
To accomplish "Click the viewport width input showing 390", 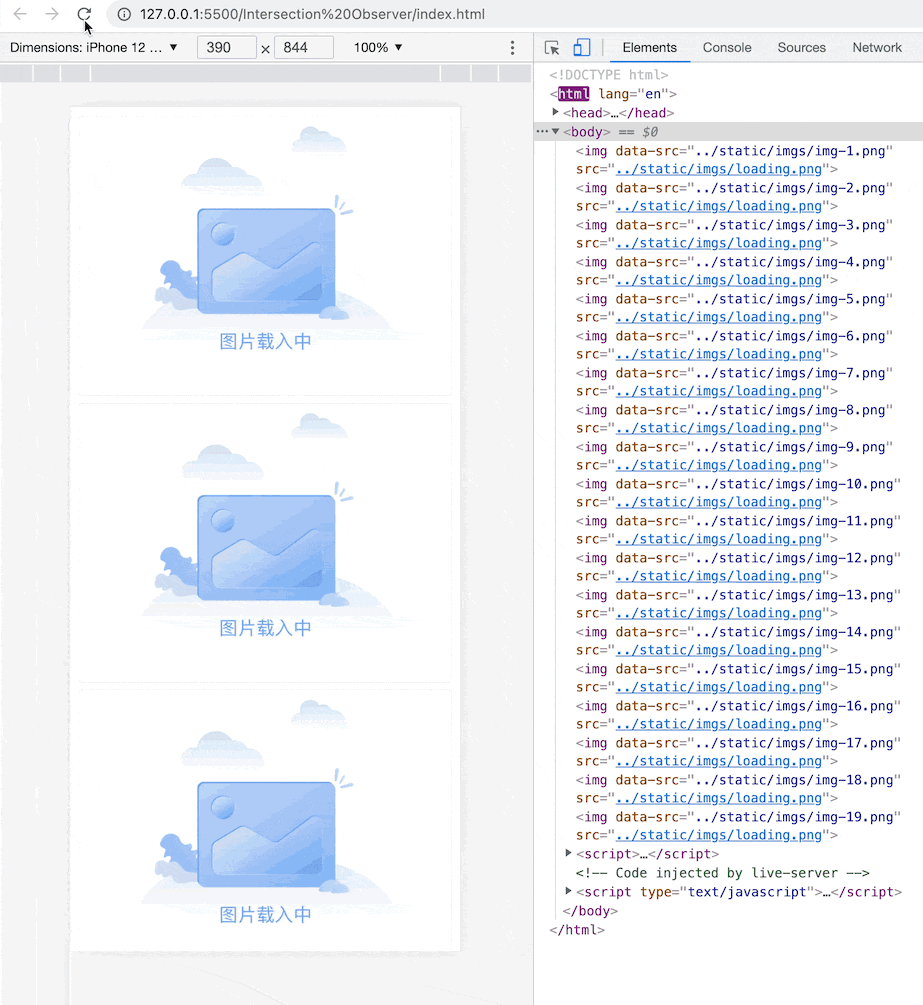I will click(227, 47).
